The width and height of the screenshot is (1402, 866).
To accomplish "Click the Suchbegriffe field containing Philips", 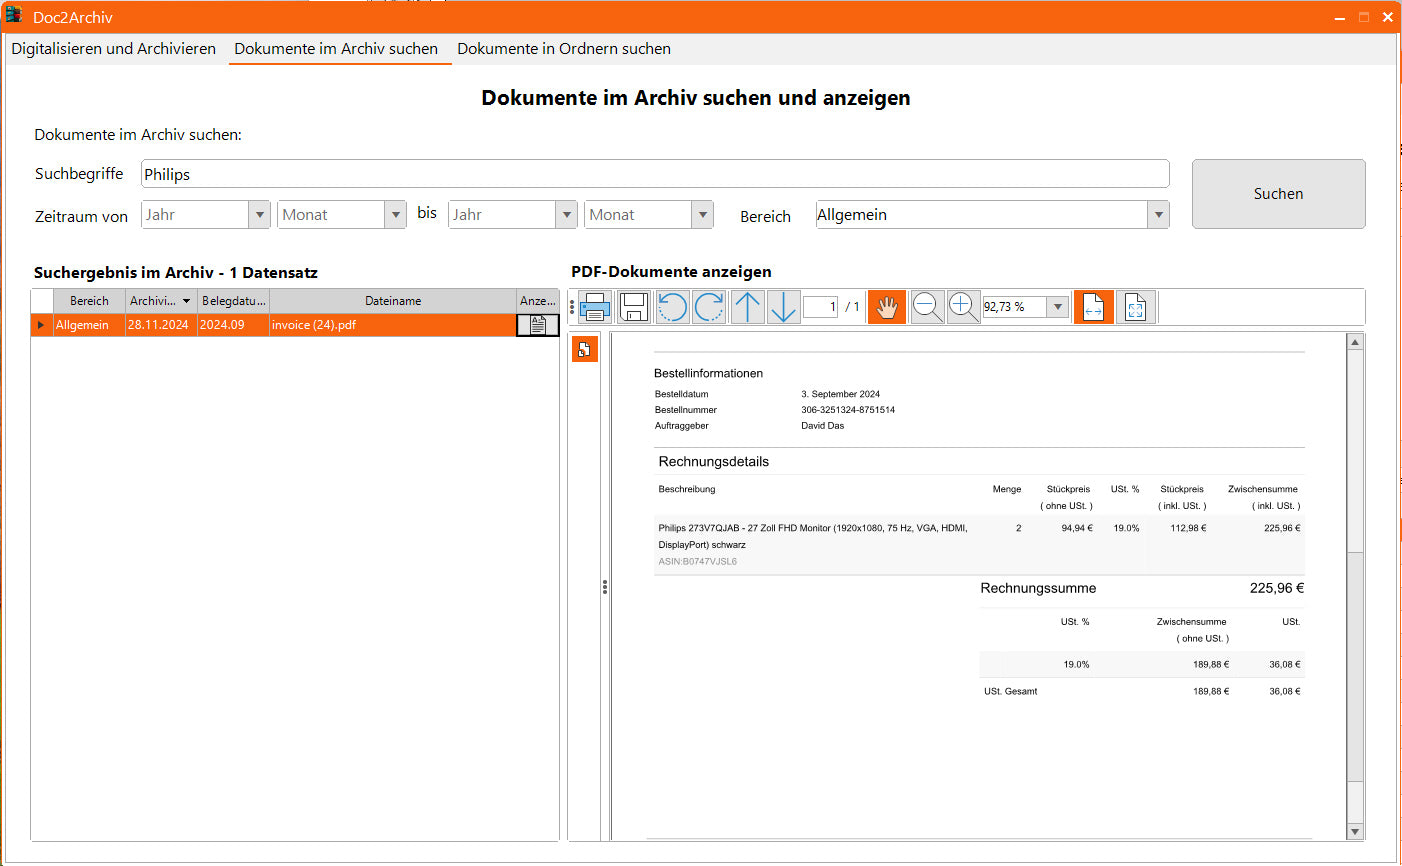I will tap(655, 174).
